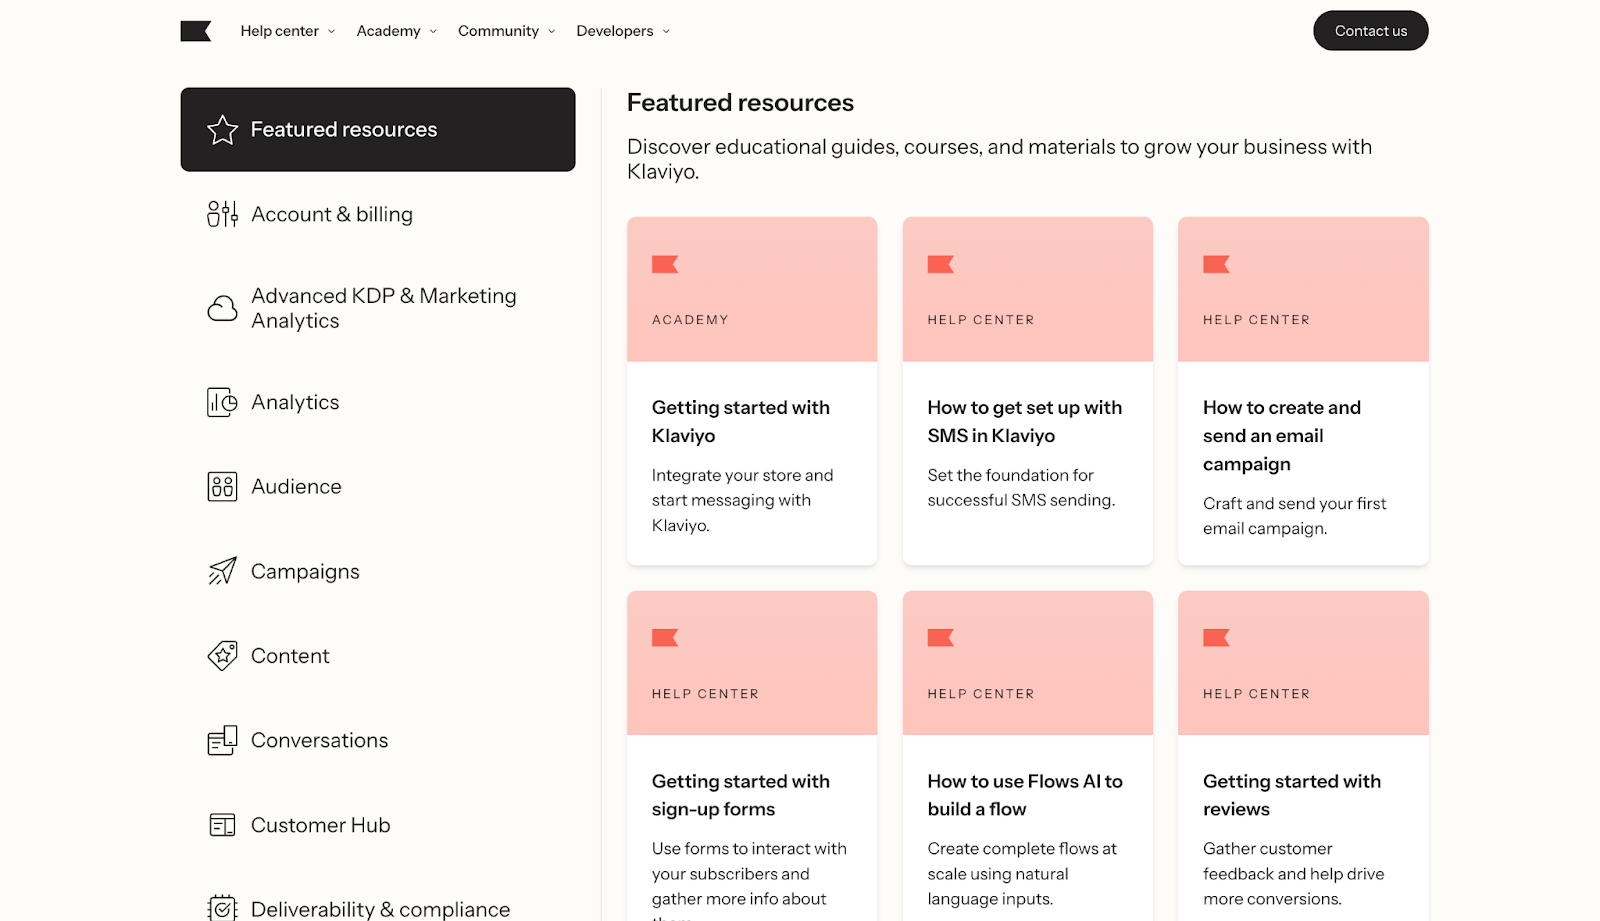Open the Conversations category
This screenshot has height=921, width=1600.
[320, 741]
